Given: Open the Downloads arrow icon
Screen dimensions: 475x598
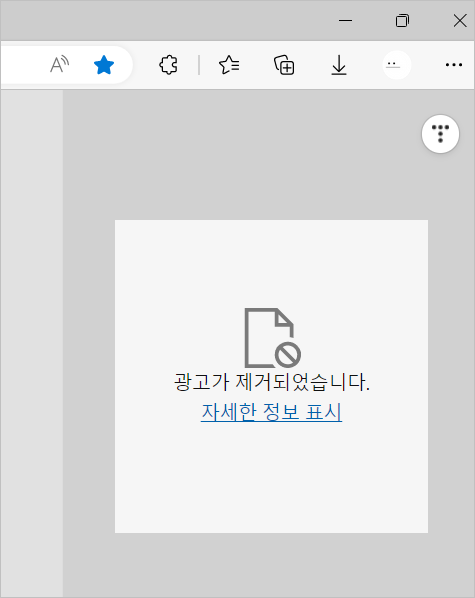Looking at the screenshot, I should pos(339,65).
